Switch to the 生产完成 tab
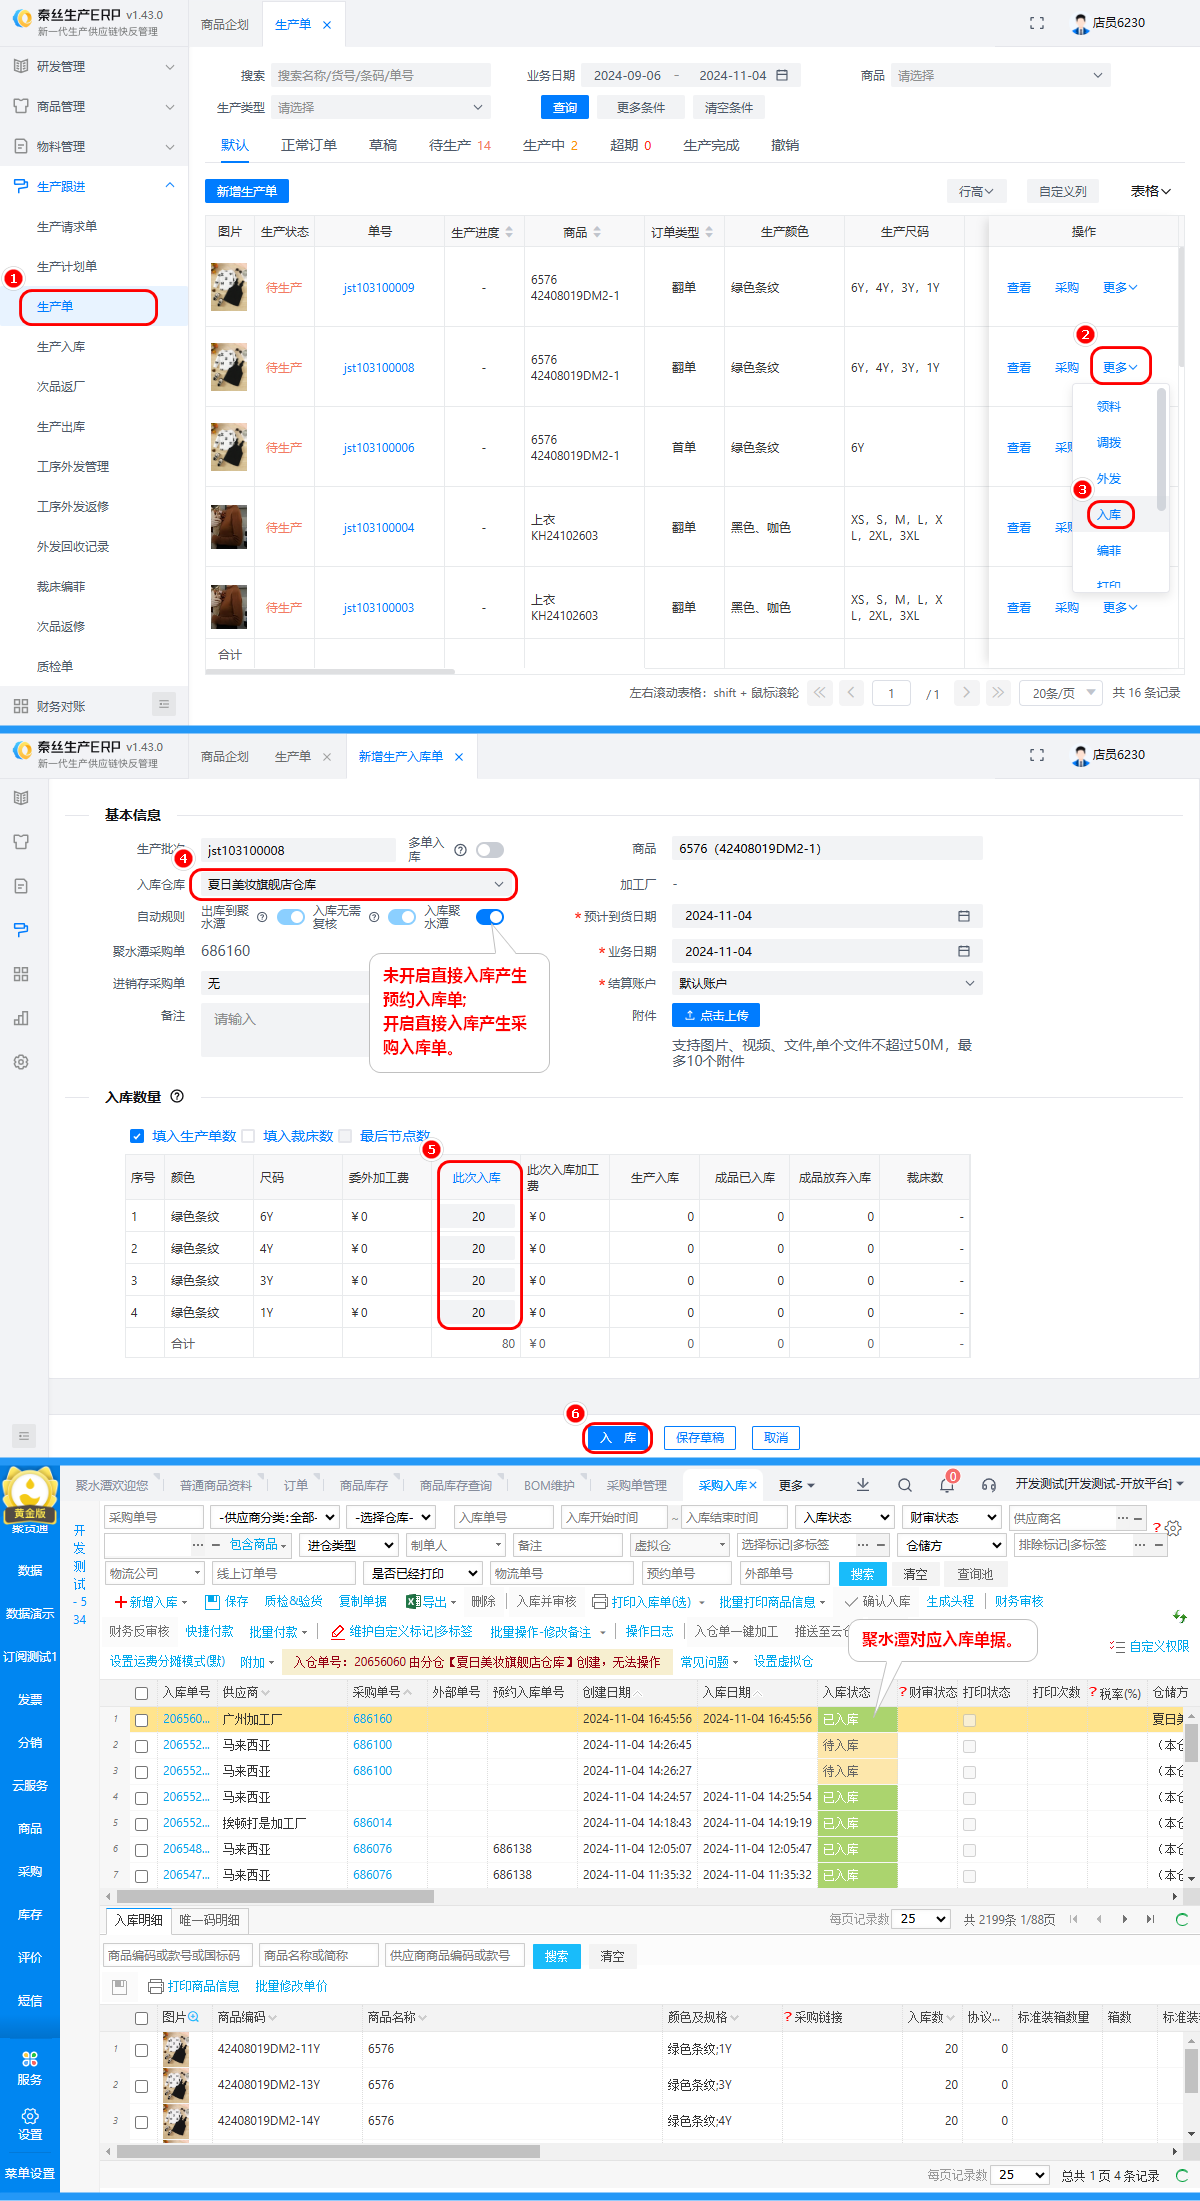The height and width of the screenshot is (2201, 1200). pos(711,145)
